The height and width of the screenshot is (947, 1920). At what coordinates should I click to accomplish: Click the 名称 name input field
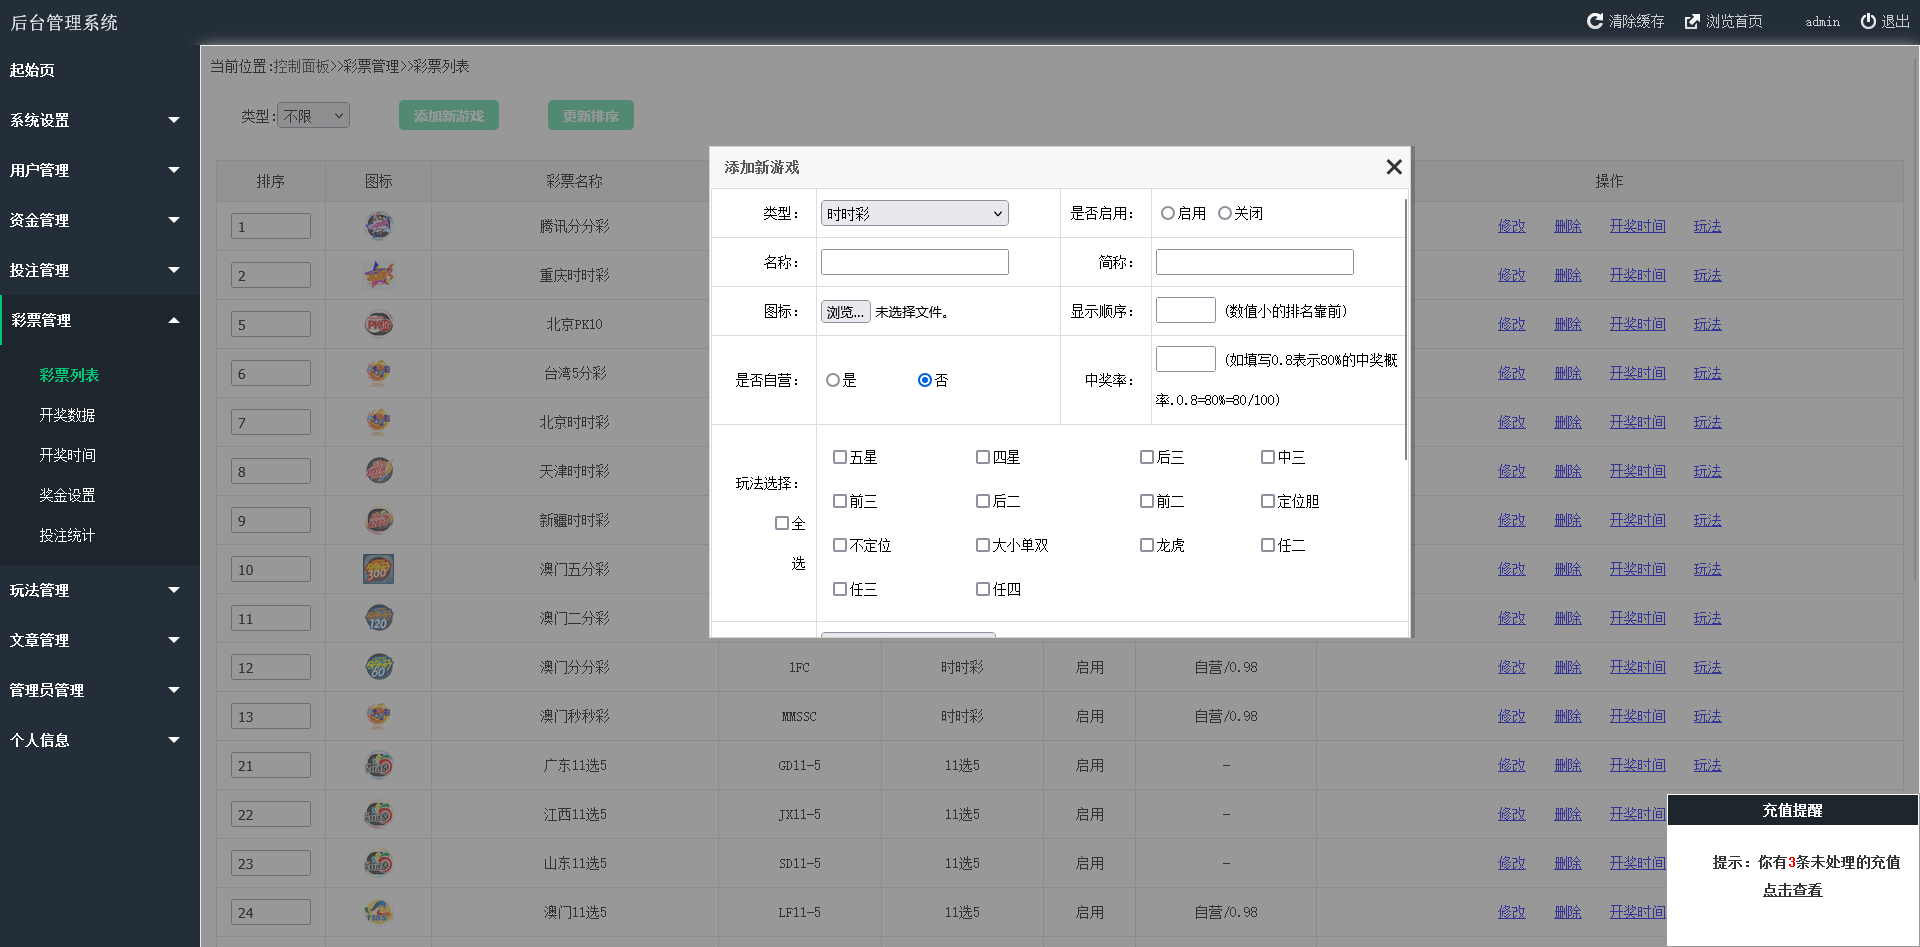pos(914,262)
